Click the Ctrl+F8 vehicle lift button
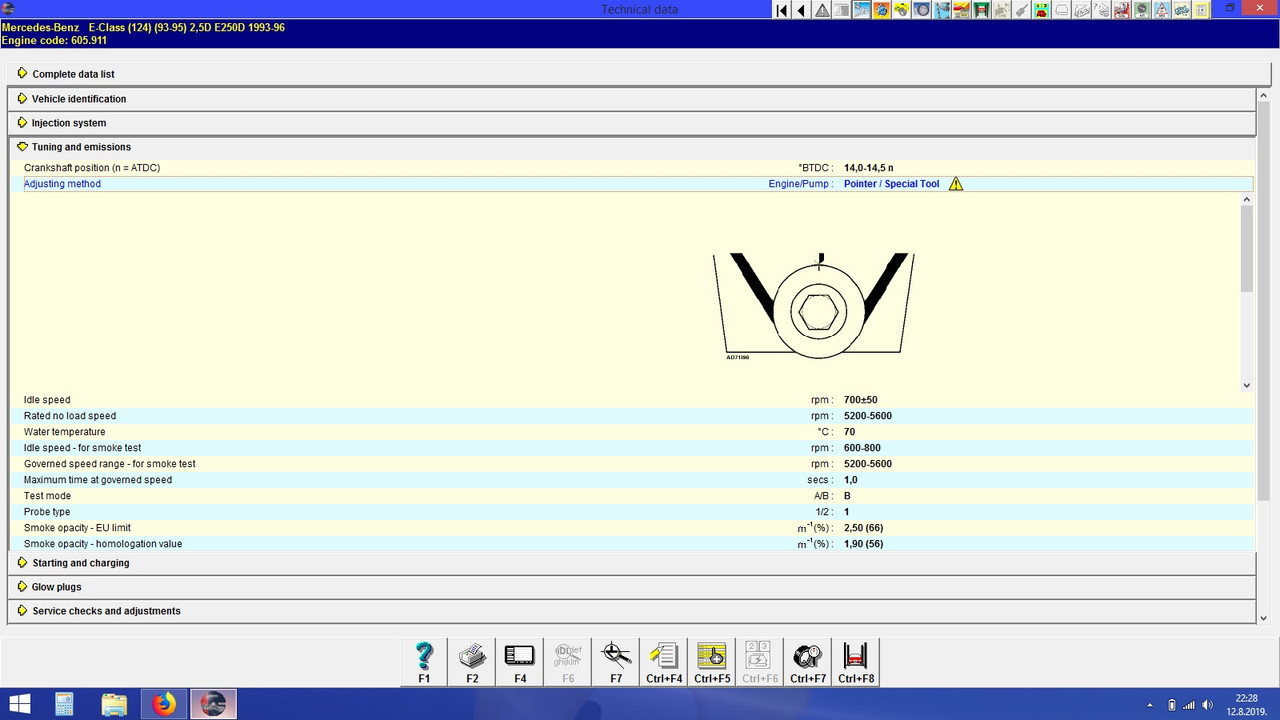The width and height of the screenshot is (1280, 720). click(856, 663)
